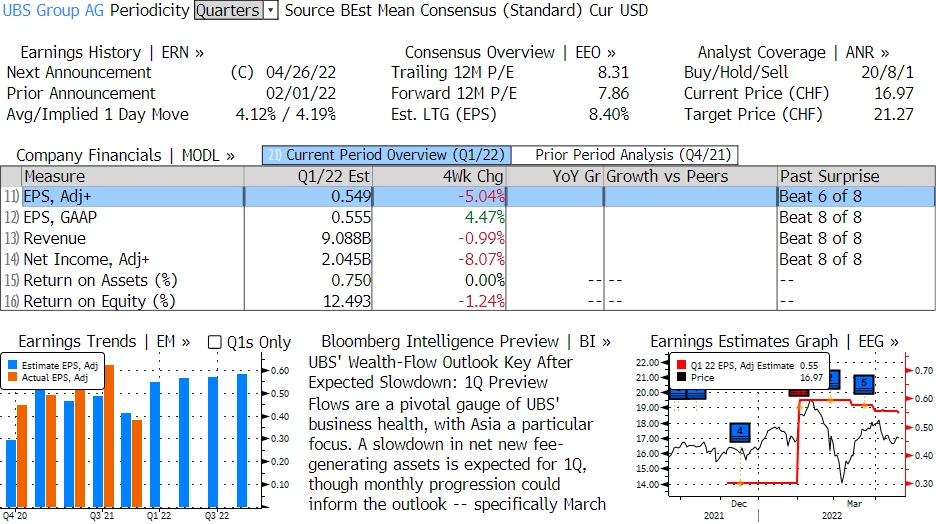The width and height of the screenshot is (936, 524).
Task: Open Bloomberg Intelligence Preview BI link
Action: pos(466,341)
